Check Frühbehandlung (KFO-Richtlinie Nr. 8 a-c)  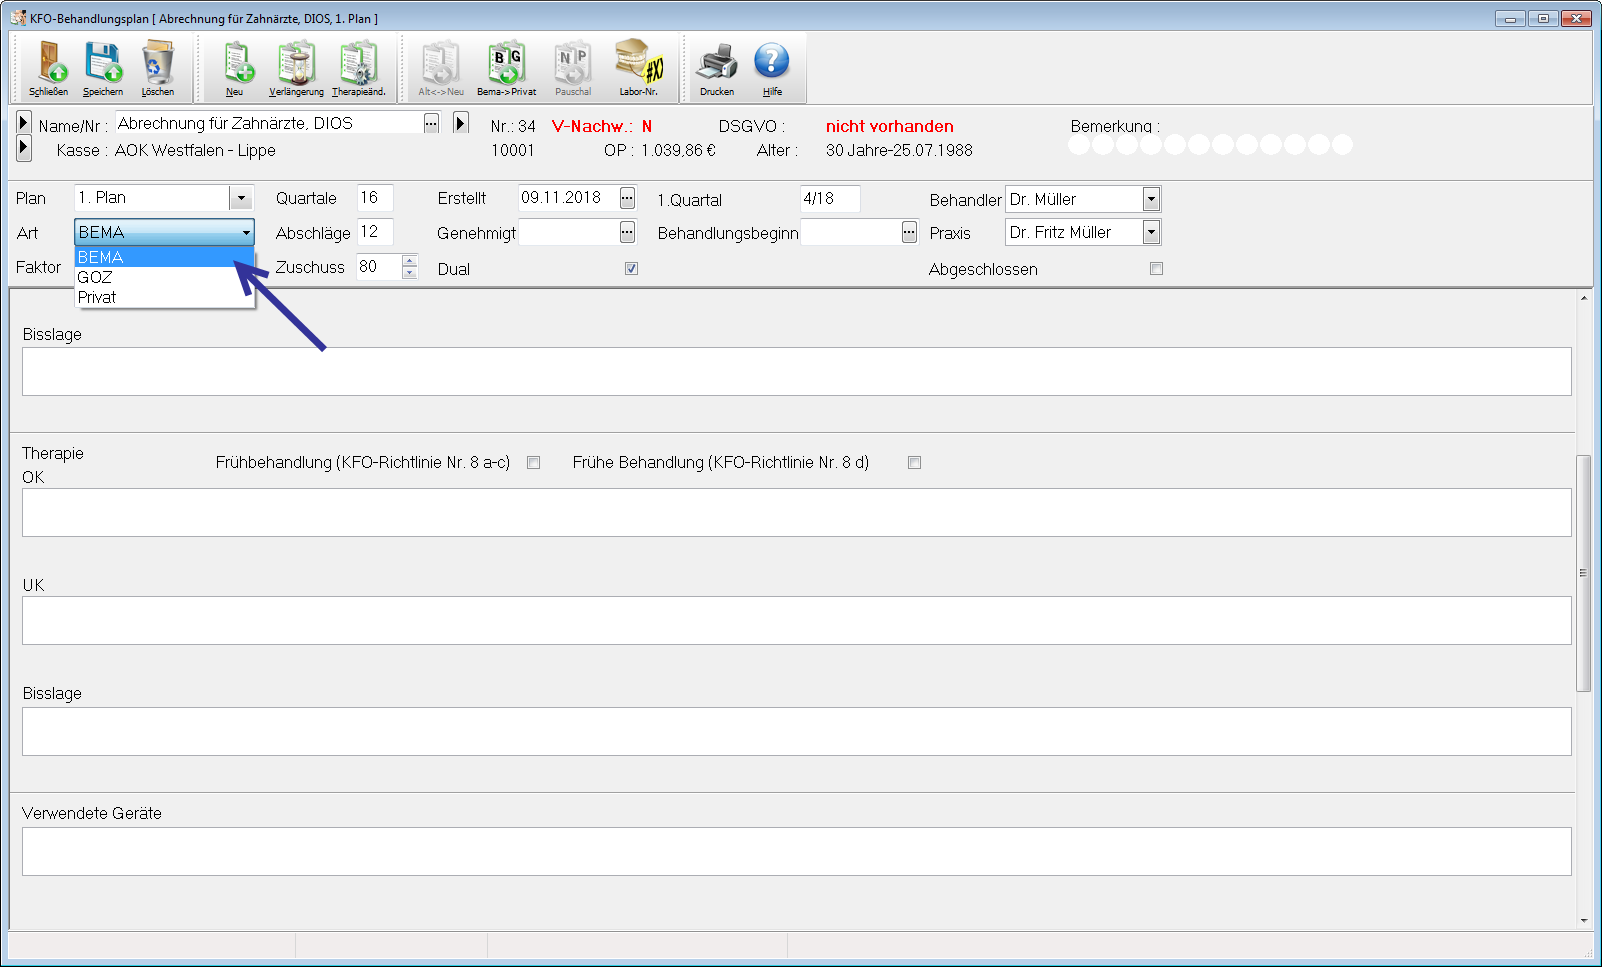pyautogui.click(x=534, y=462)
